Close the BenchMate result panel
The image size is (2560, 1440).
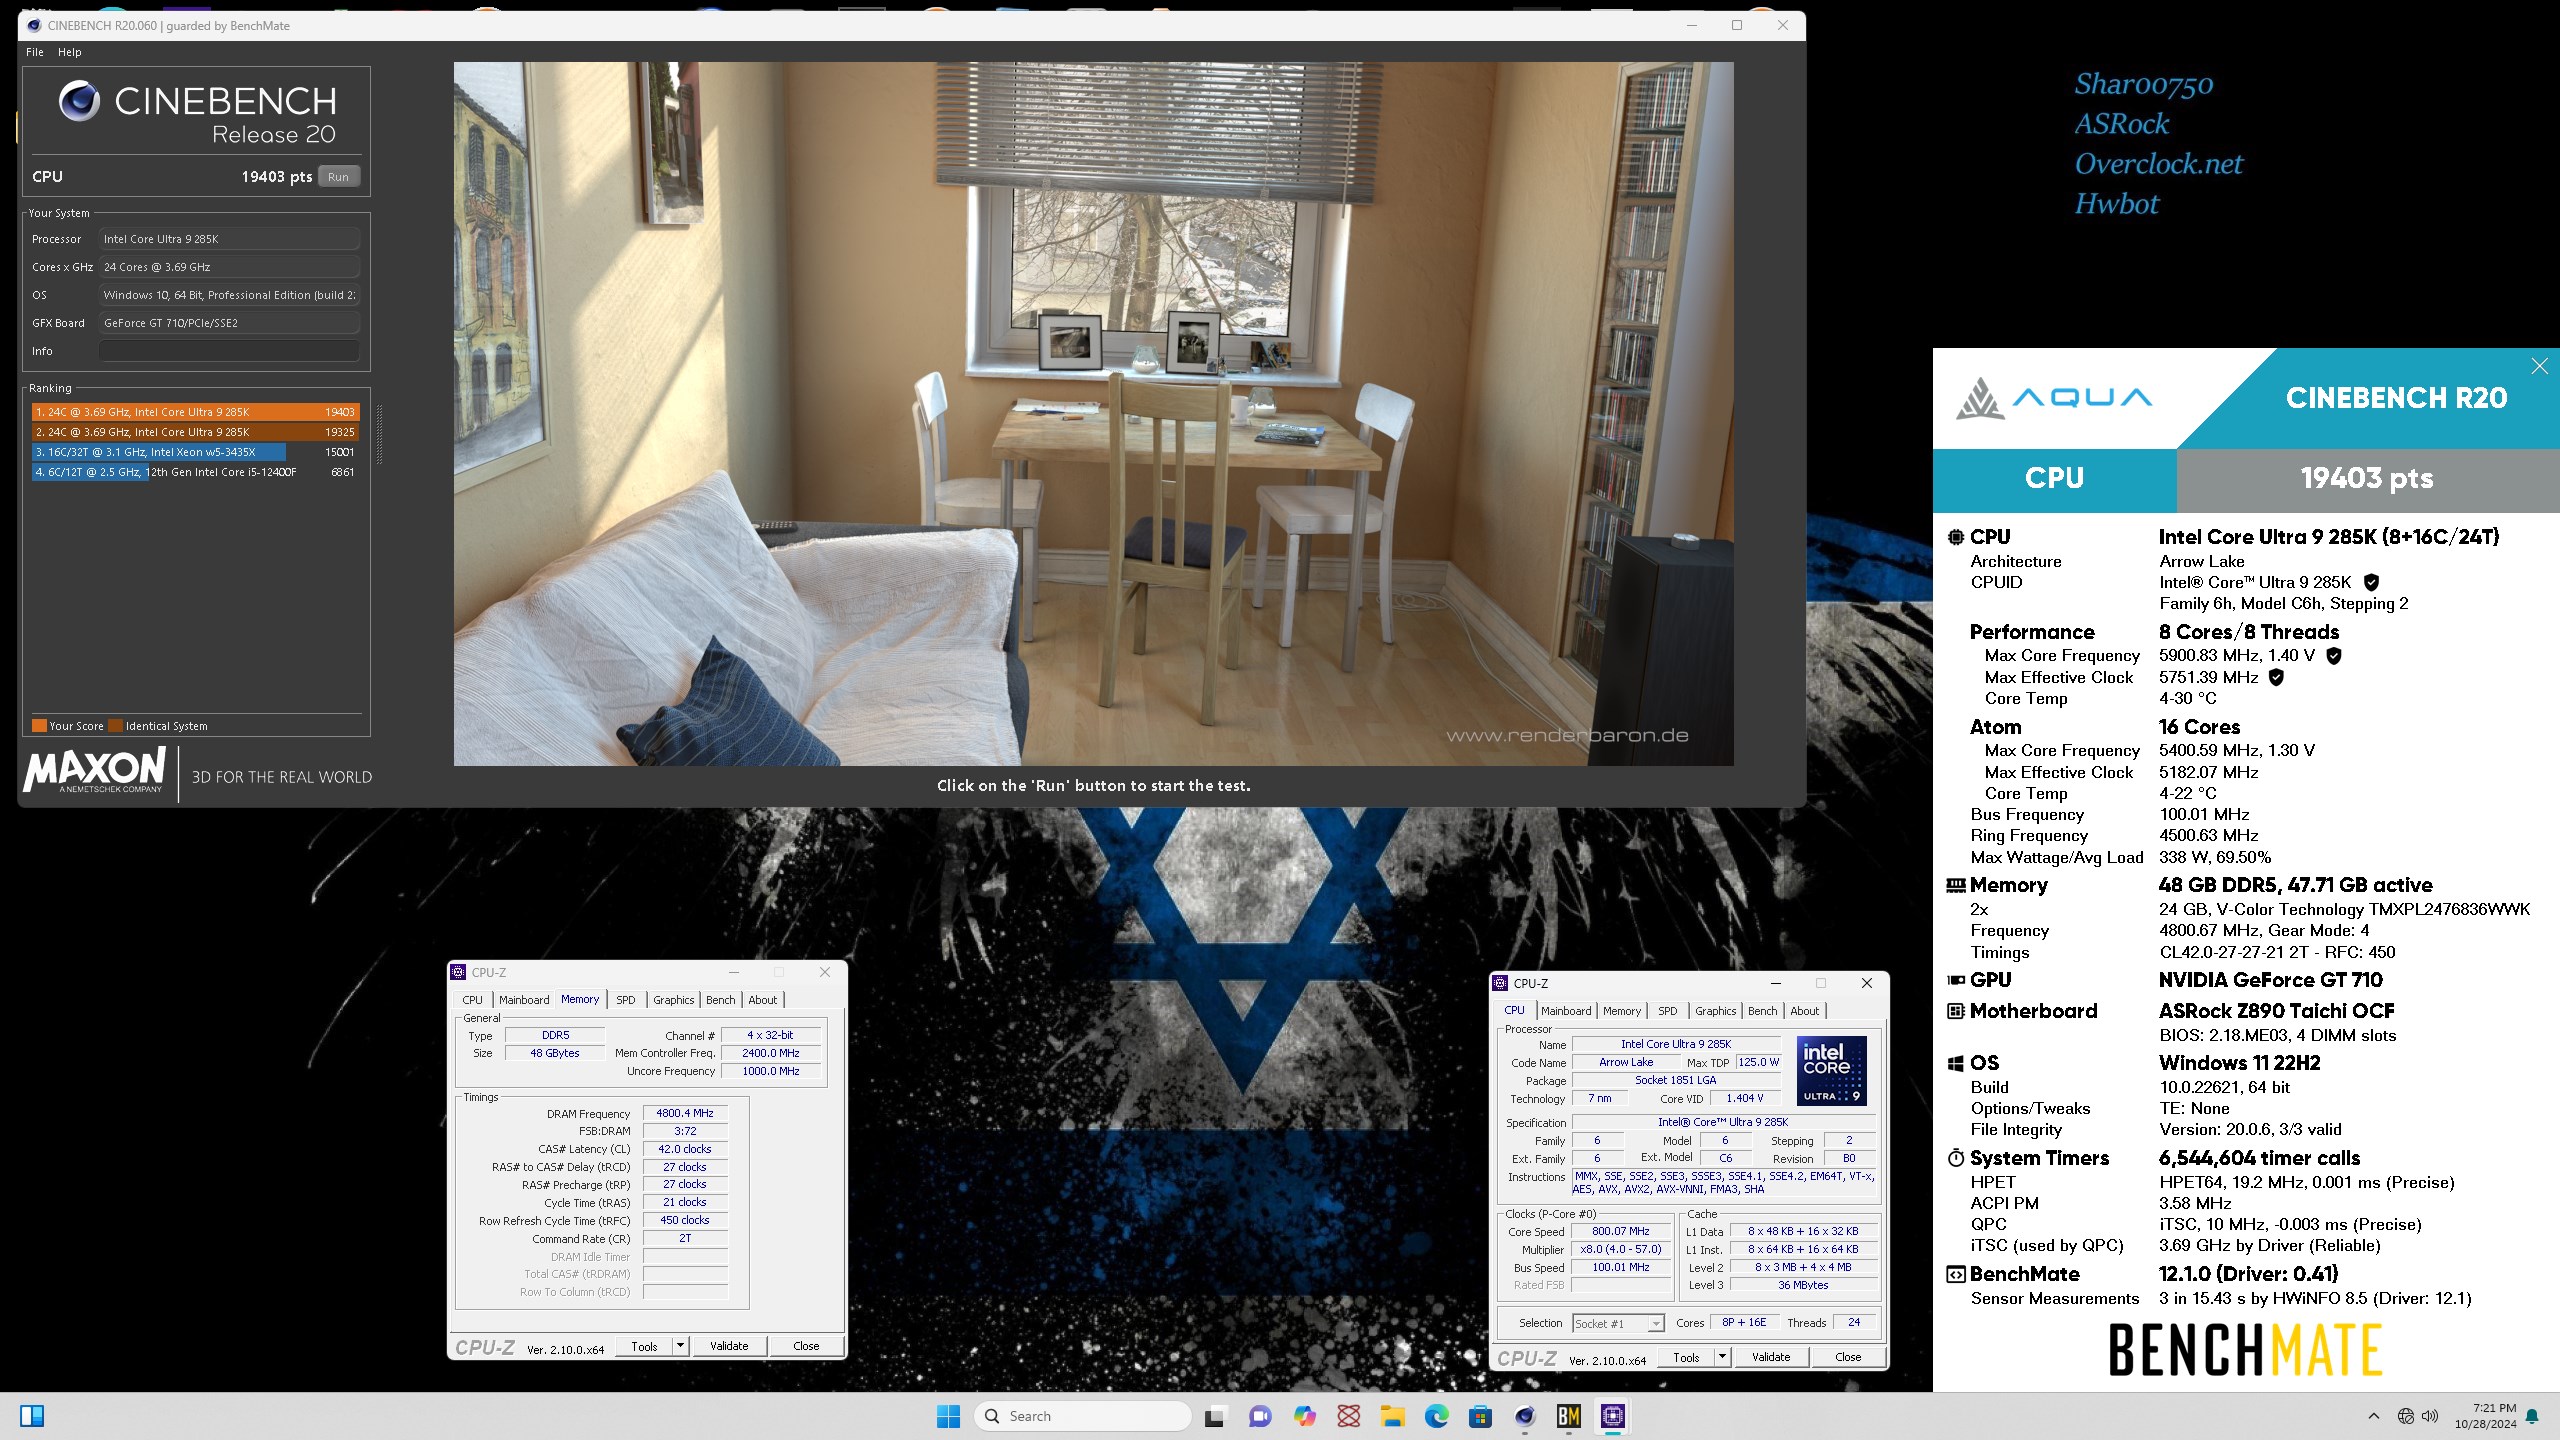coord(2539,366)
